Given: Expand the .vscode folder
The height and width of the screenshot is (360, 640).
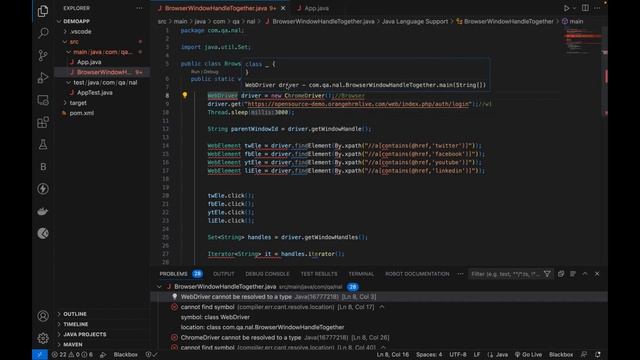Looking at the screenshot, I should 80,31.
